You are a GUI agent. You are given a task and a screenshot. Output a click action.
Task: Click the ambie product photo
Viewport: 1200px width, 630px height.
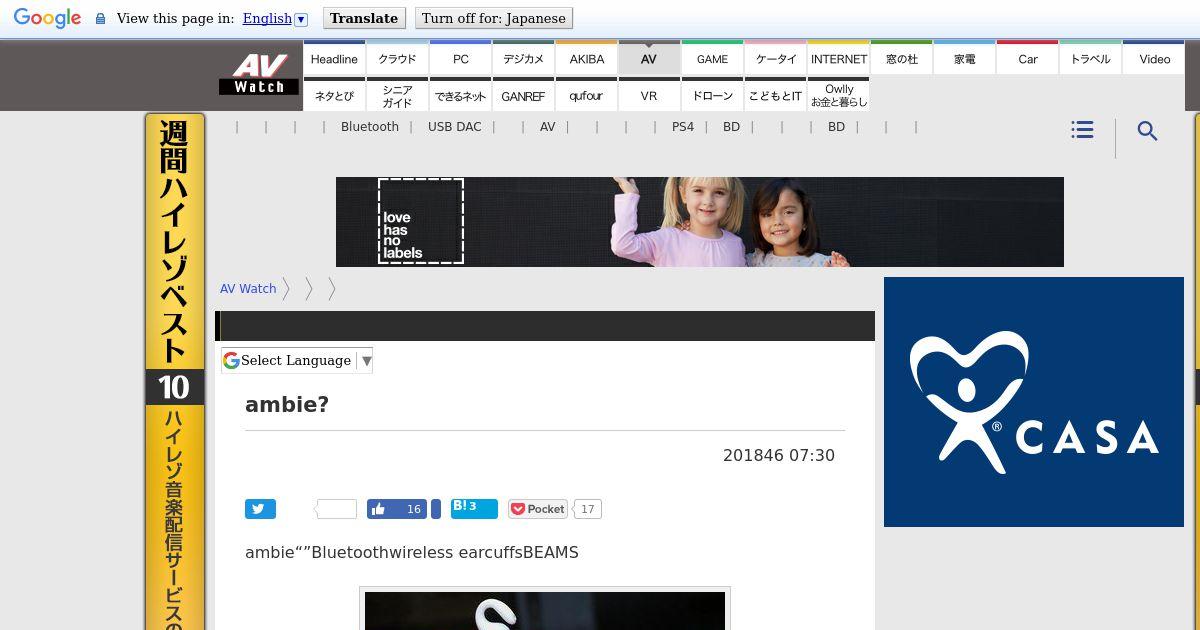545,610
